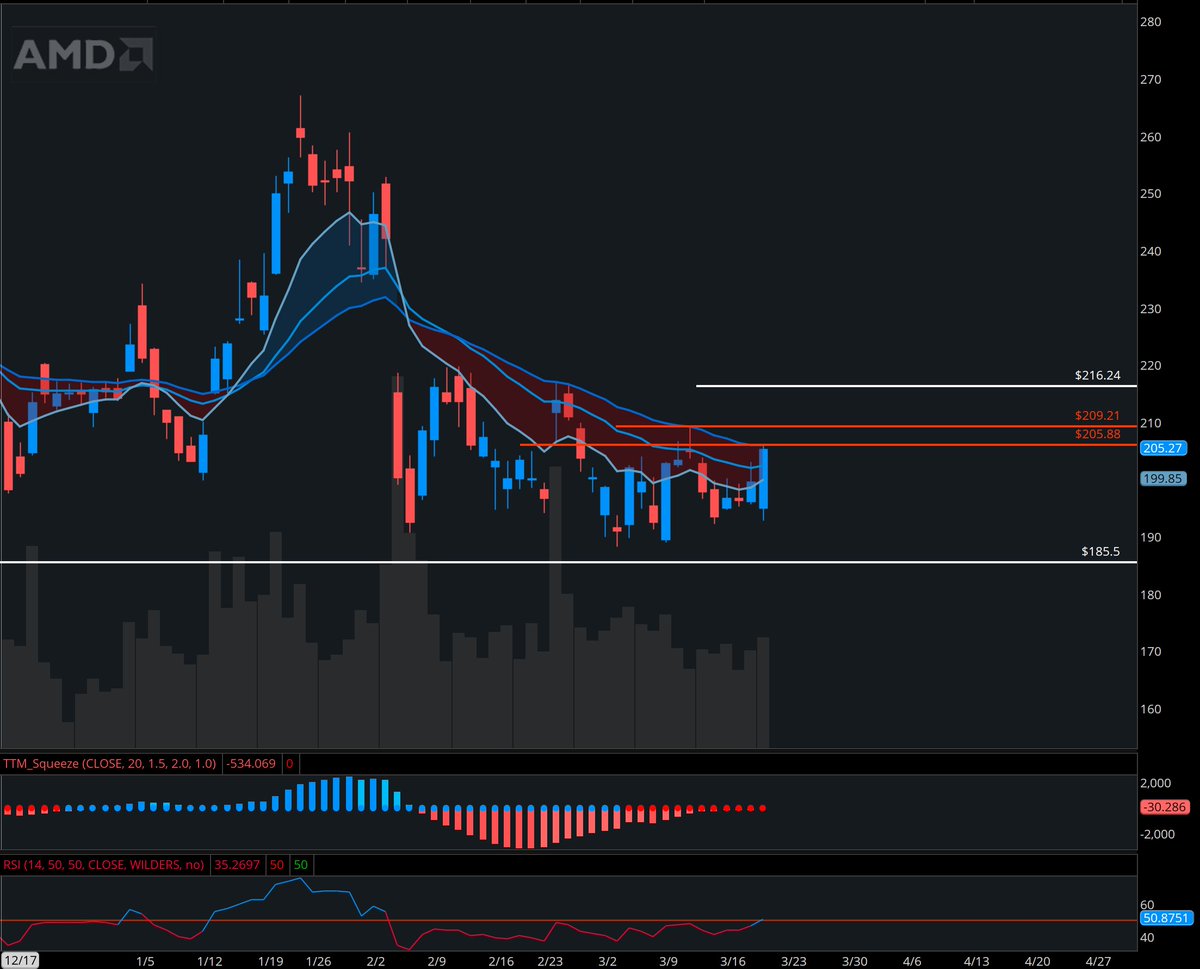
Task: Click the 1/26 date on time axis
Action: [x=319, y=960]
